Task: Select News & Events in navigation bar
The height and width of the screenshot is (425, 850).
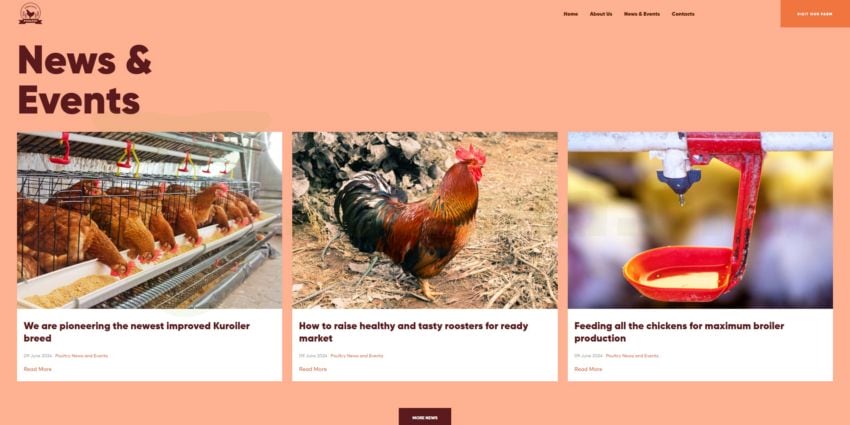Action: click(642, 14)
